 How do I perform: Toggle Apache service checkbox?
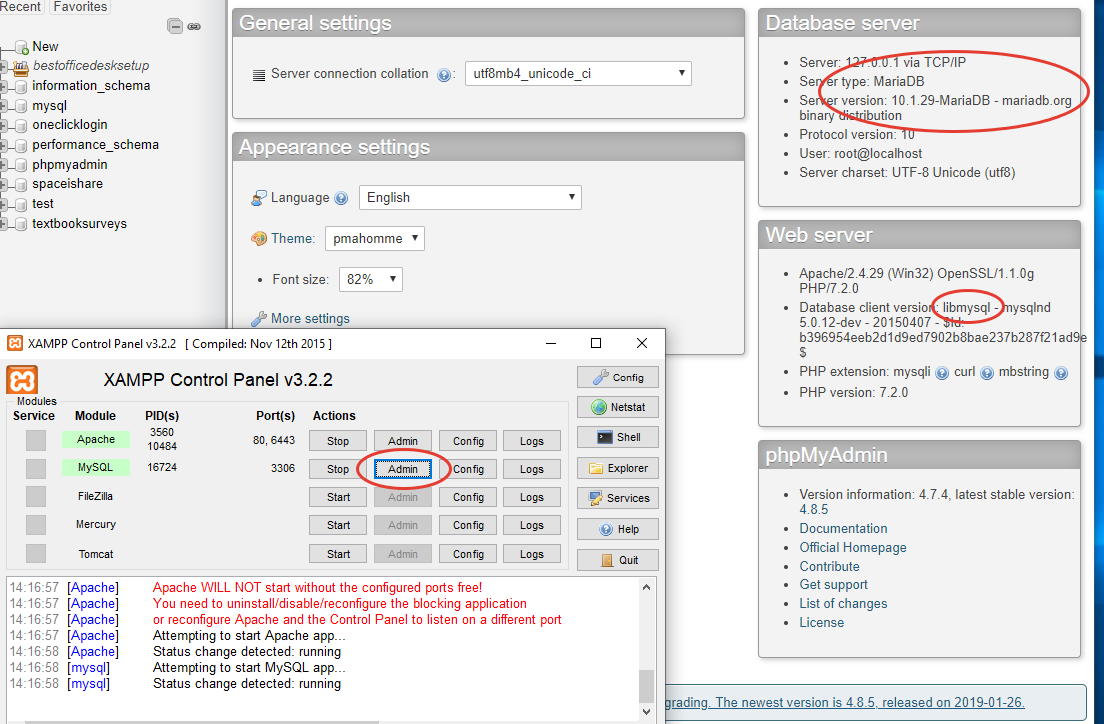36,440
